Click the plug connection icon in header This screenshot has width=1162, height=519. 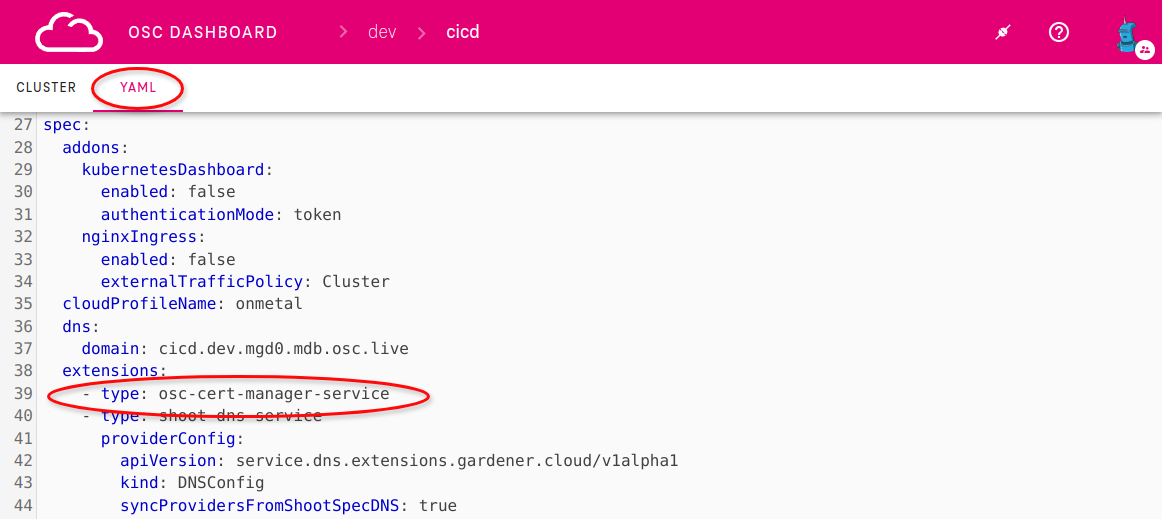[x=1003, y=32]
